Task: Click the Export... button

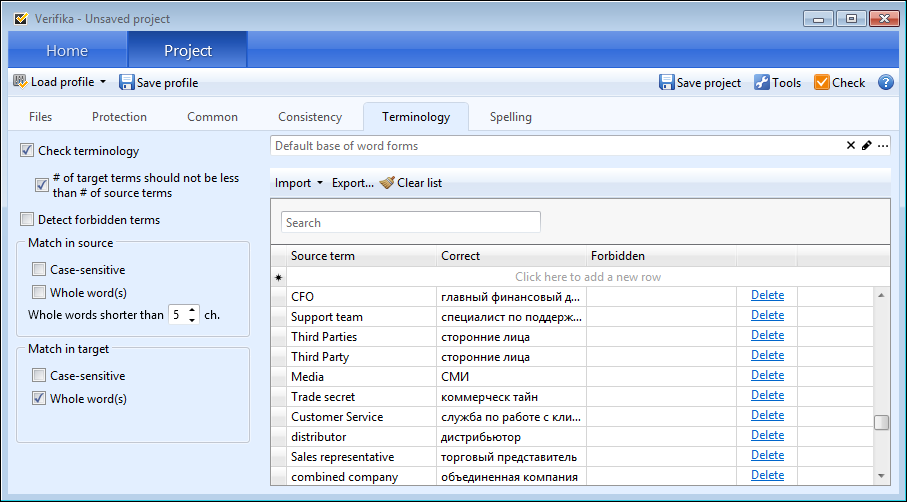Action: pyautogui.click(x=353, y=183)
